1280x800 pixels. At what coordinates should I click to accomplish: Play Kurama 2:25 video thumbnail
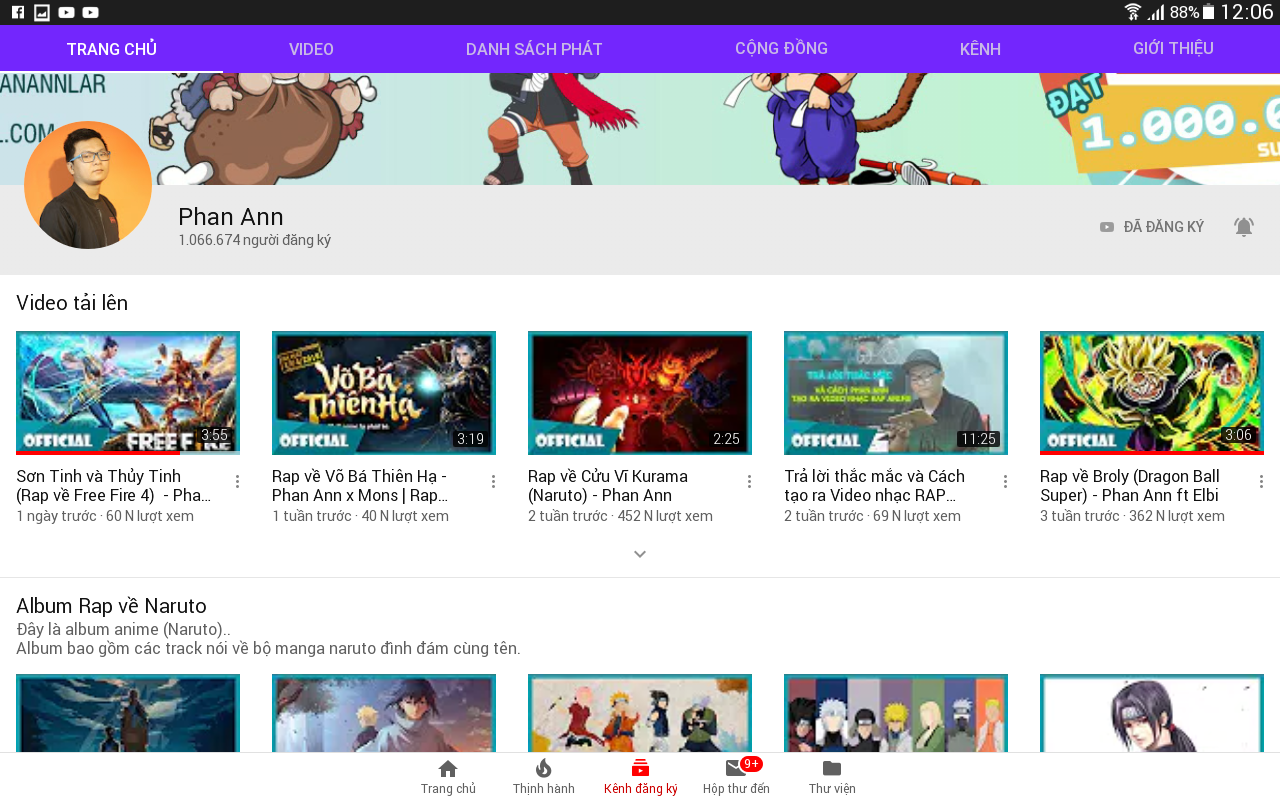click(x=640, y=393)
